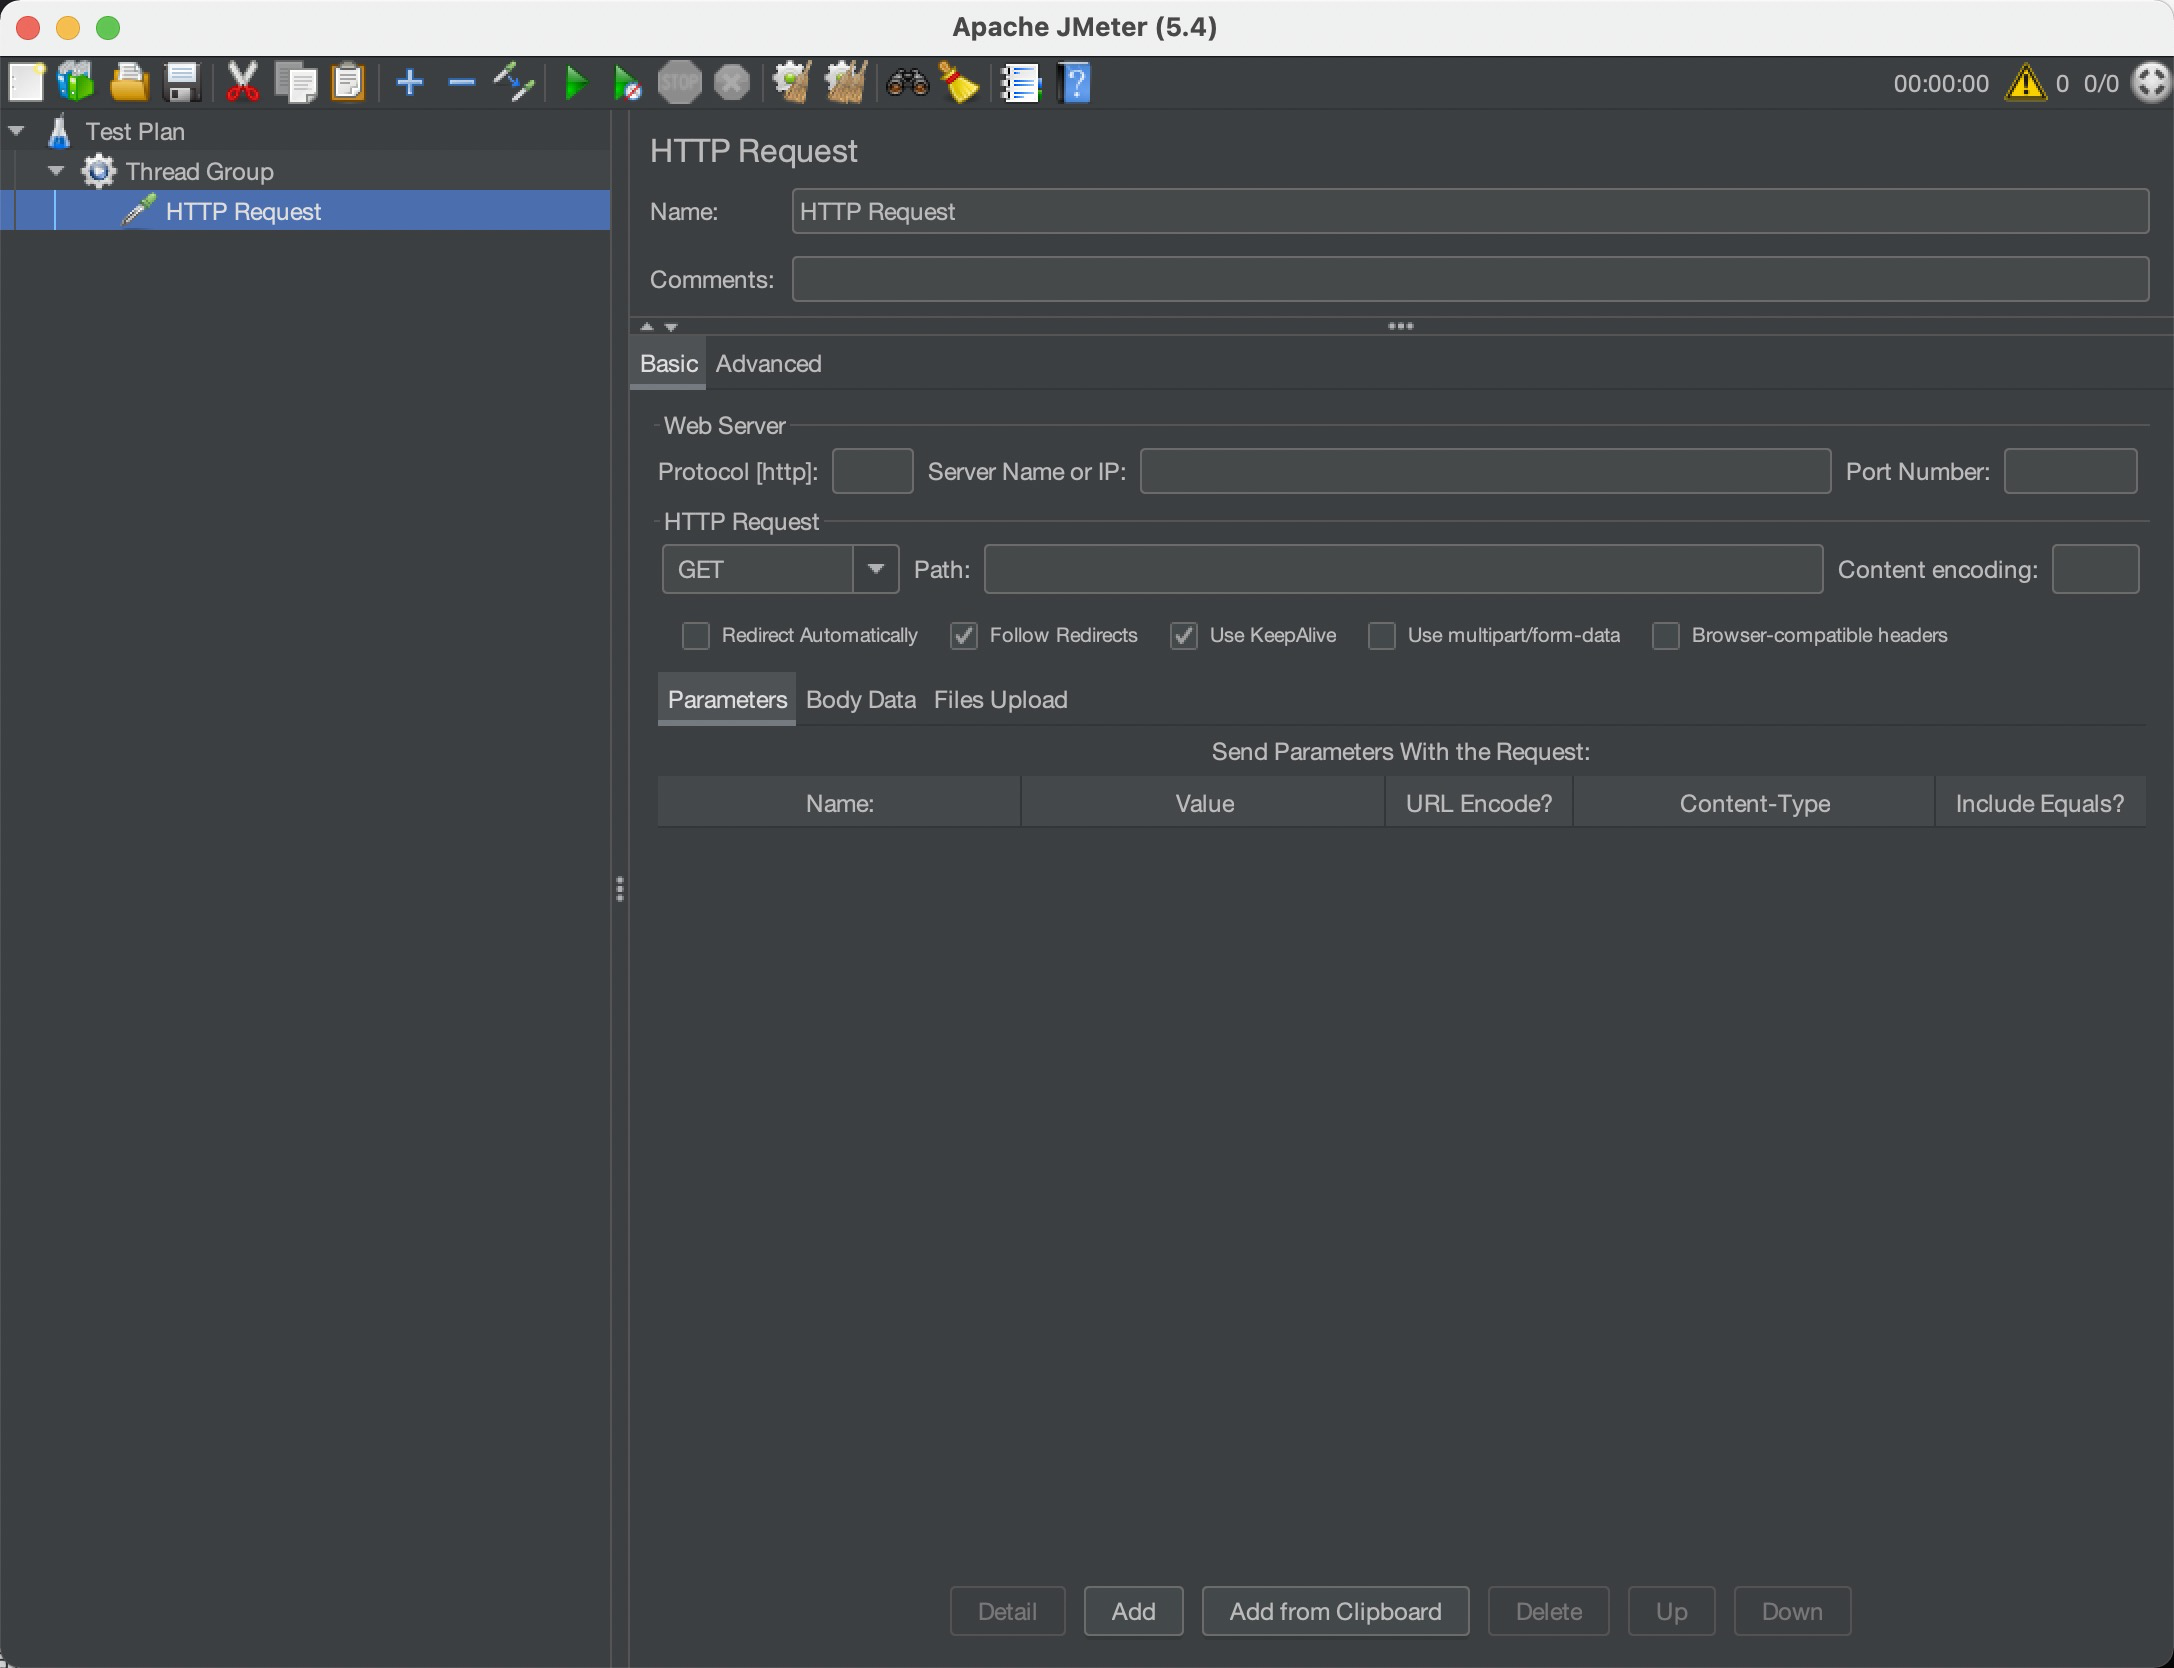The width and height of the screenshot is (2174, 1668).
Task: Click Add from Clipboard button
Action: [x=1335, y=1611]
